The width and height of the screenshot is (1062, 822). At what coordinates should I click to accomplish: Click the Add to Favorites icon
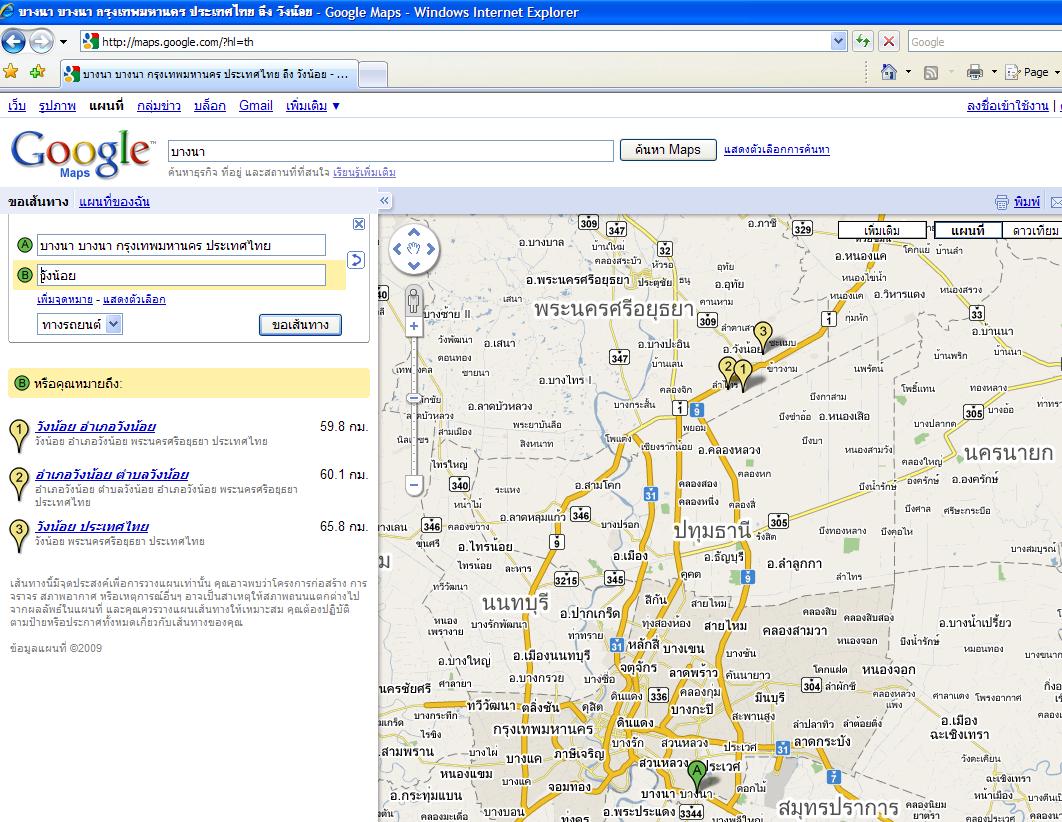[37, 72]
